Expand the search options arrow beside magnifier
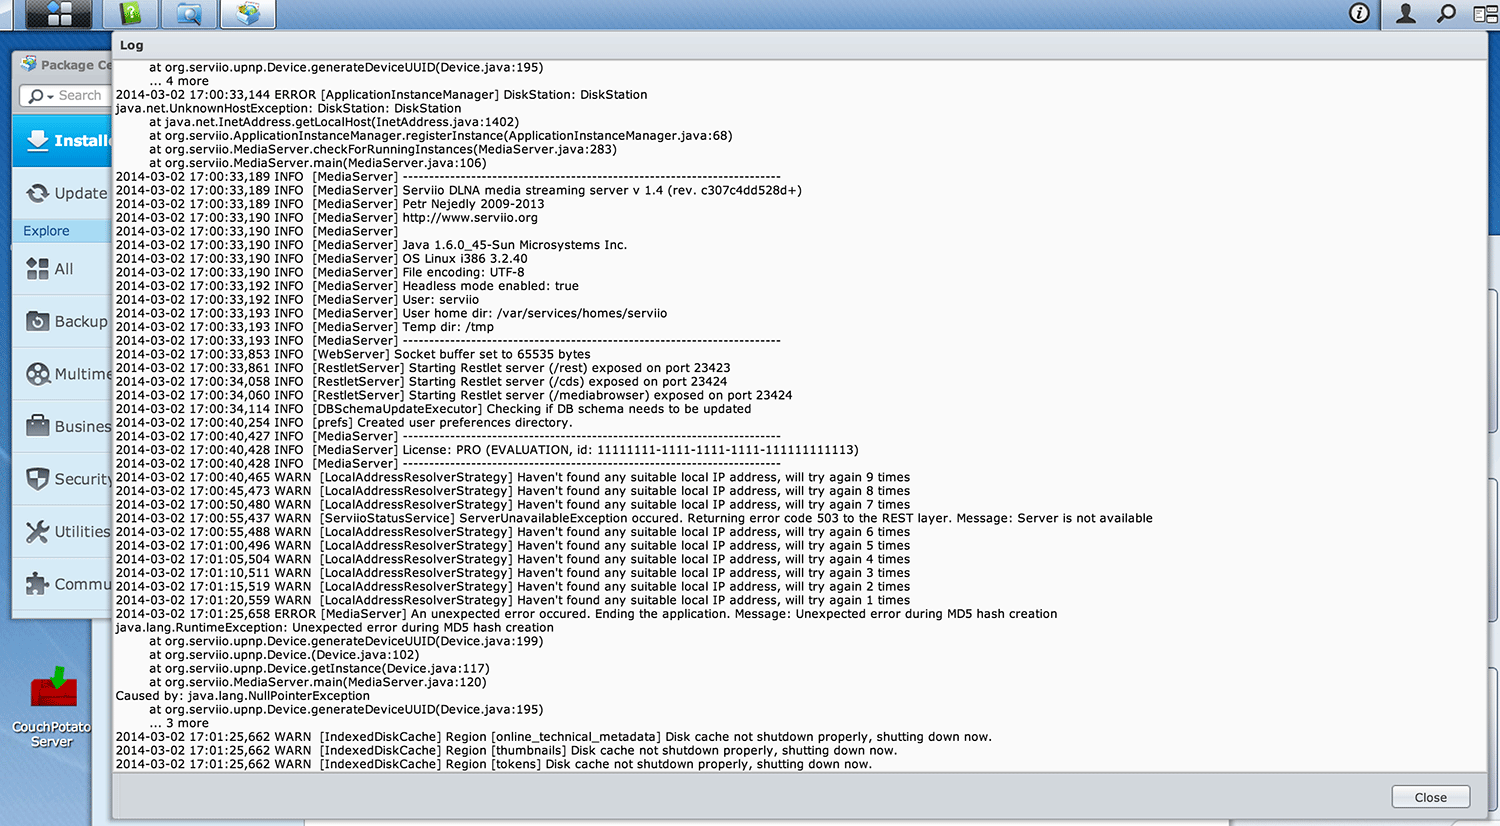Viewport: 1500px width, 826px height. (x=50, y=97)
